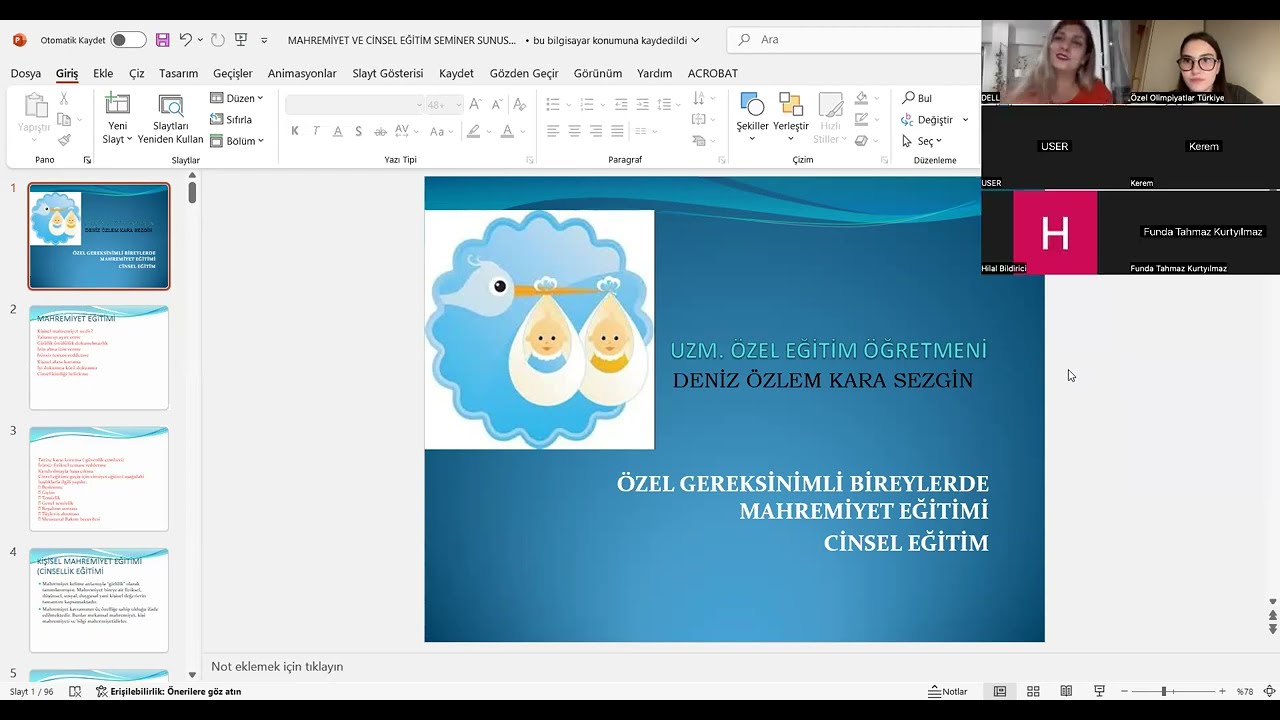Screen dimensions: 1280x720
Task: Click the increase font size icon
Action: click(x=475, y=104)
